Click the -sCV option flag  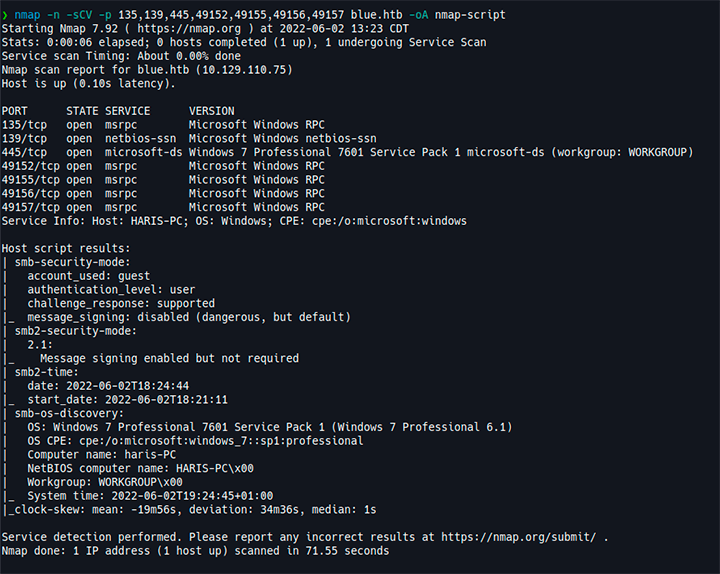pos(79,15)
